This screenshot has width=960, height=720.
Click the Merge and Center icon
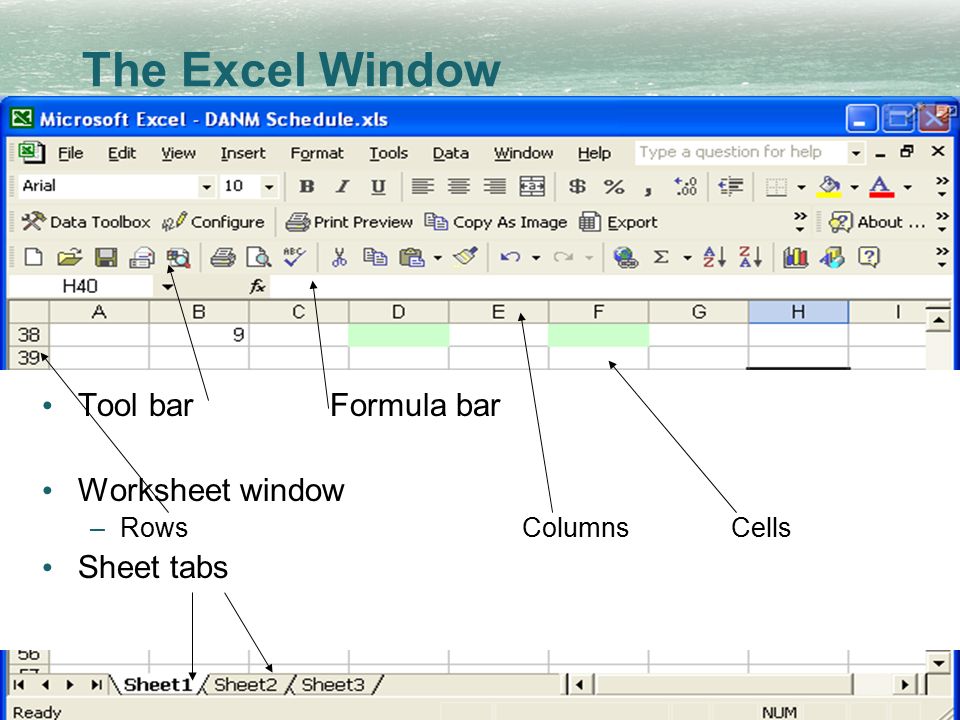532,186
